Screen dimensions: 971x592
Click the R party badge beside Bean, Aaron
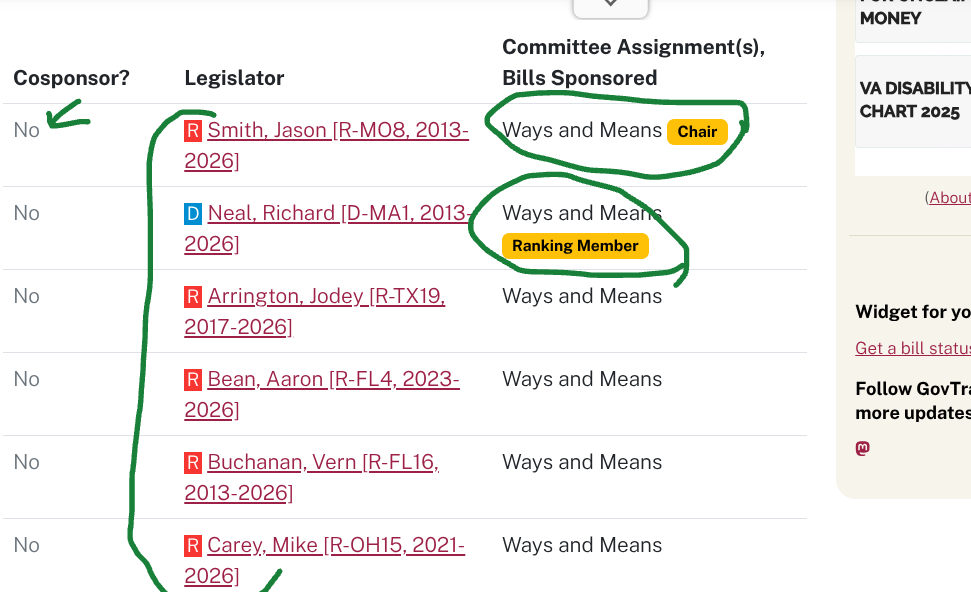(193, 379)
